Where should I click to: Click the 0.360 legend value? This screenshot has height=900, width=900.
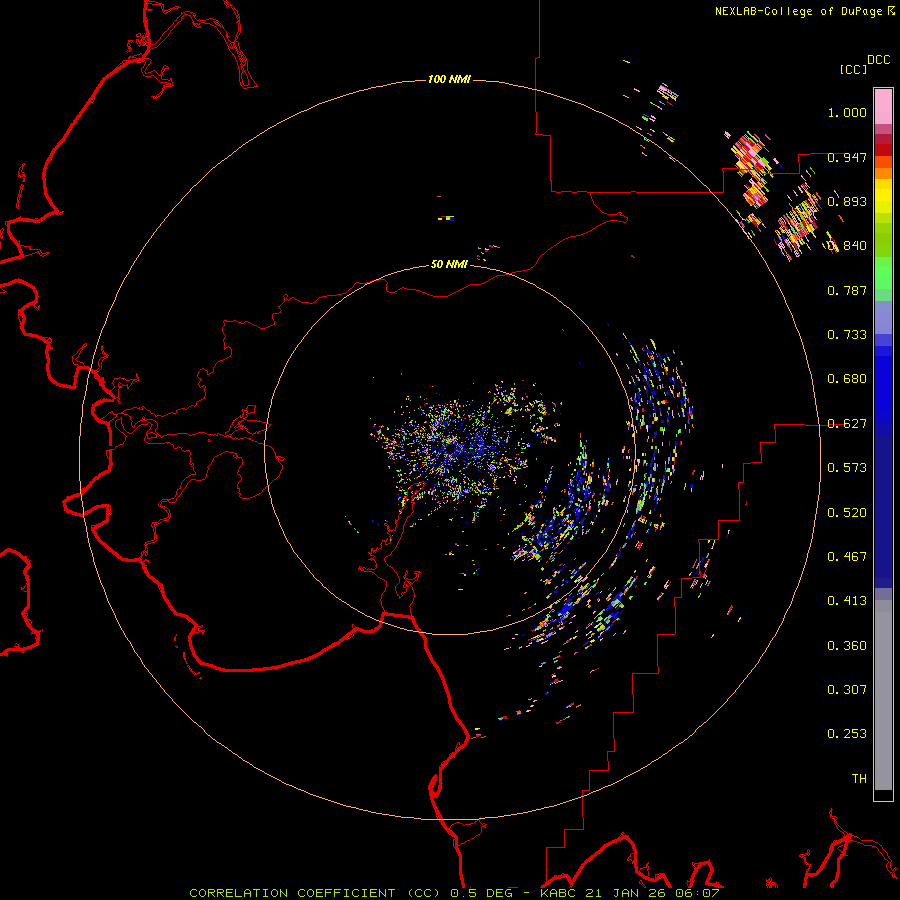[x=847, y=646]
